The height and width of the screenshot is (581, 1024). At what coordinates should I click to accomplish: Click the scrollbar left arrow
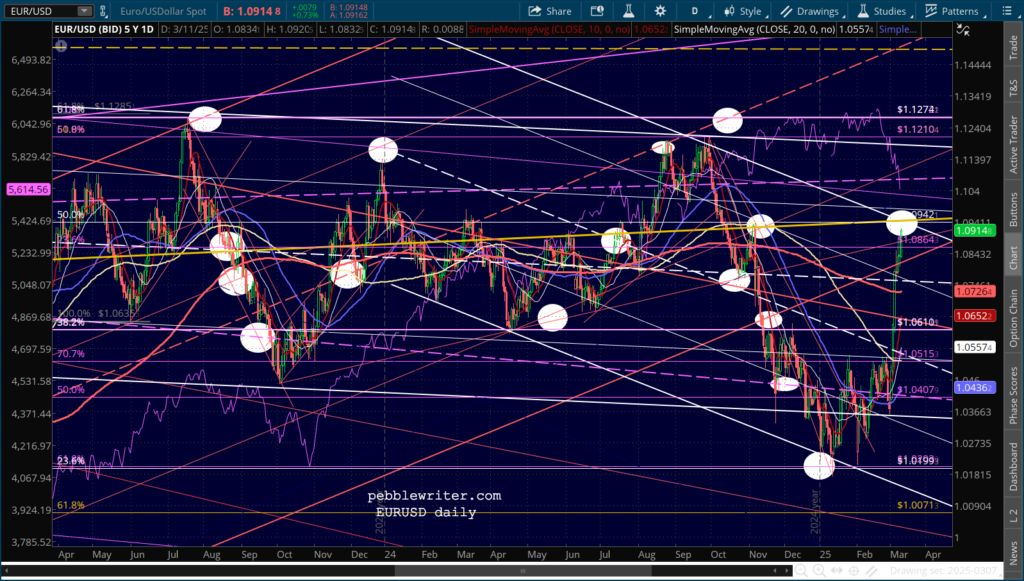coord(775,571)
